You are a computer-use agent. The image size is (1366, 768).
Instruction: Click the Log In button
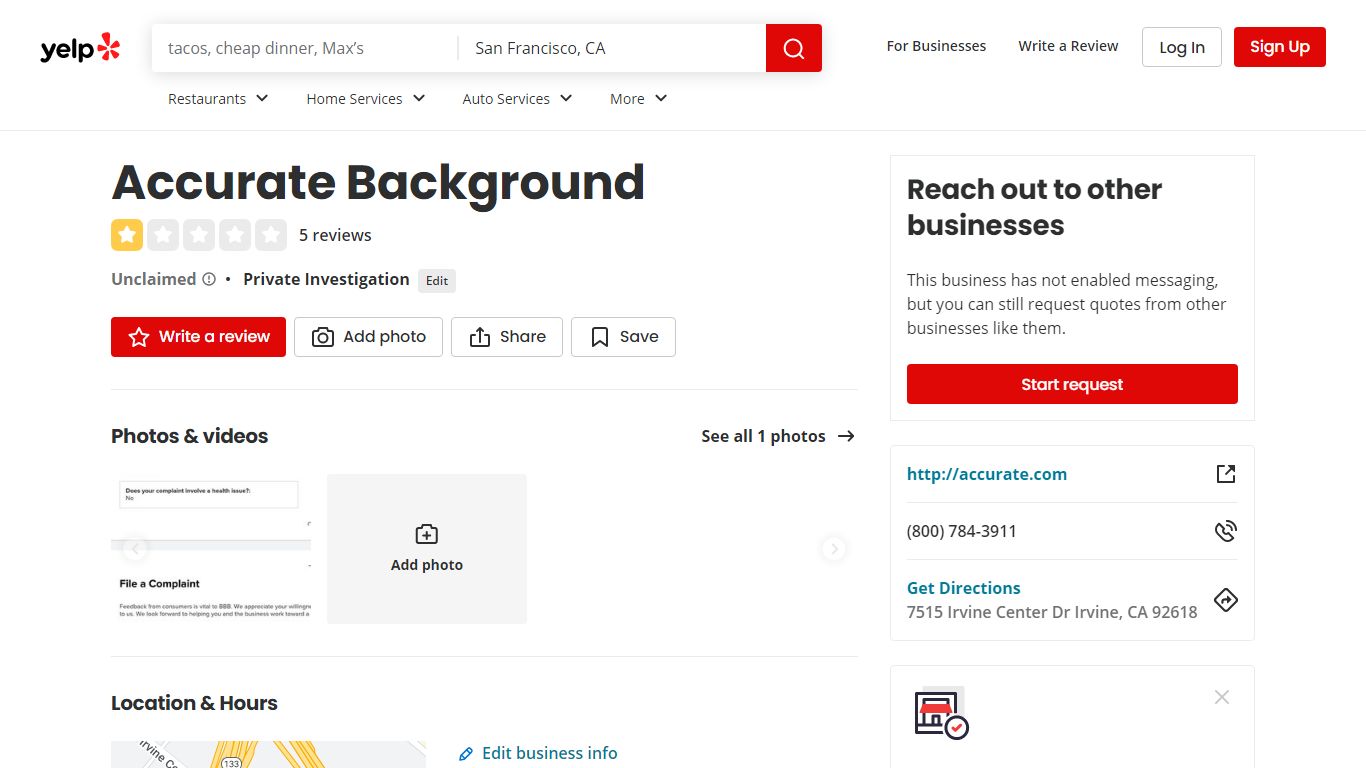pyautogui.click(x=1182, y=47)
